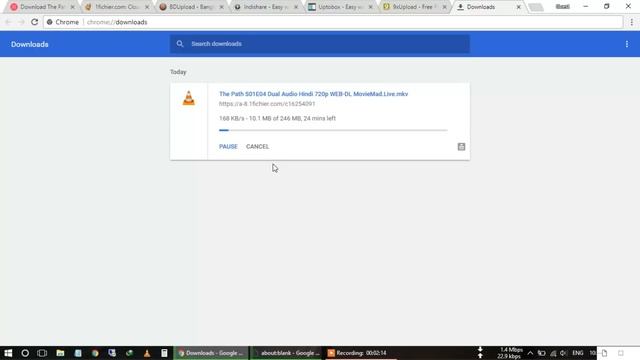This screenshot has height=360, width=640.
Task: Click the download speed status text
Action: coord(277,118)
